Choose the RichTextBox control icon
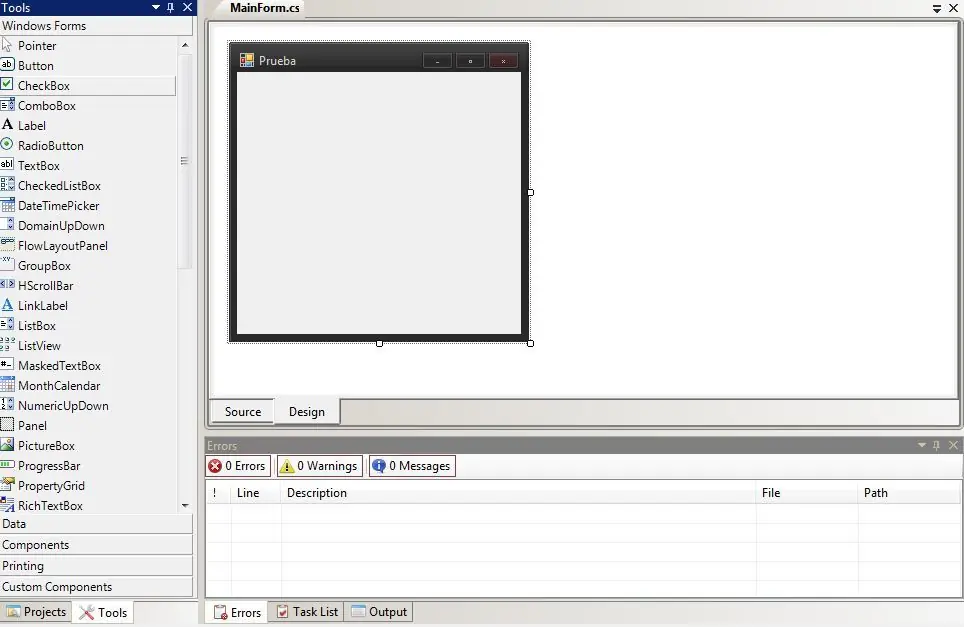Viewport: 964px width, 627px height. [7, 505]
